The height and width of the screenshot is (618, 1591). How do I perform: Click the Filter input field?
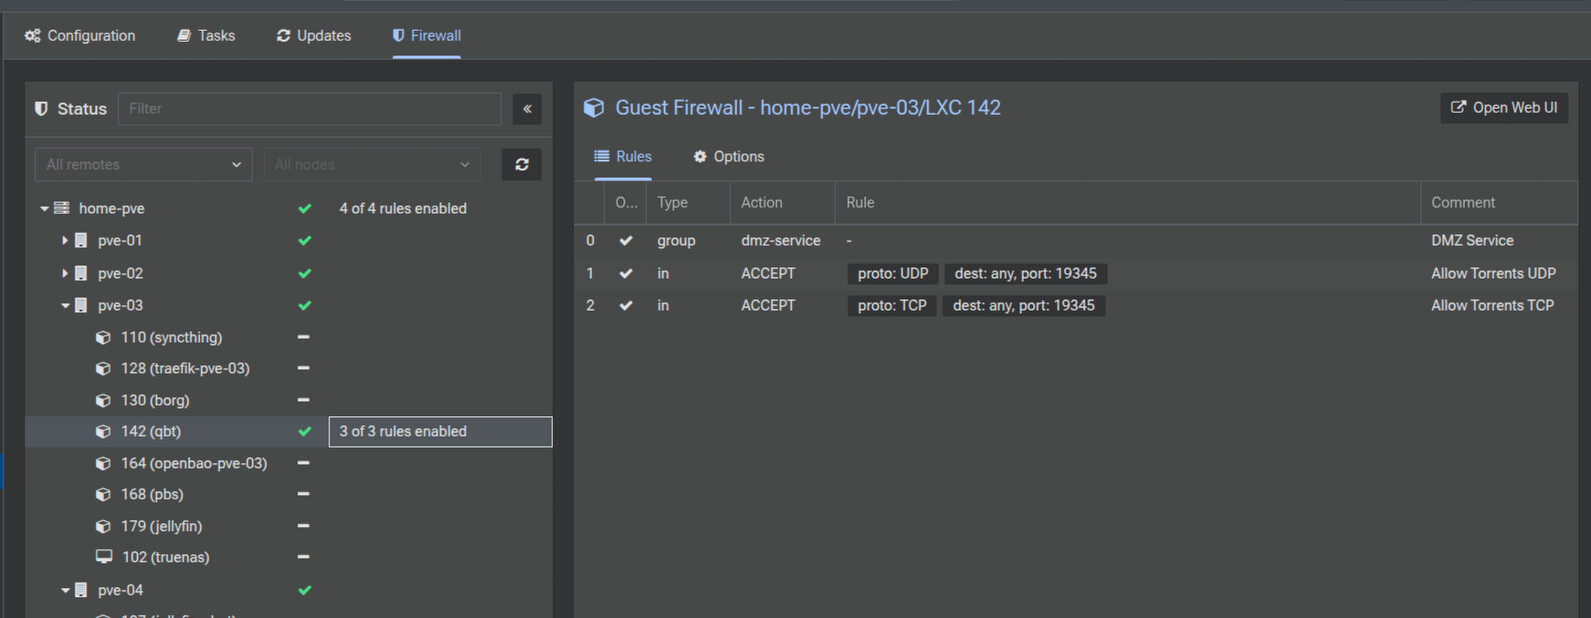(309, 109)
